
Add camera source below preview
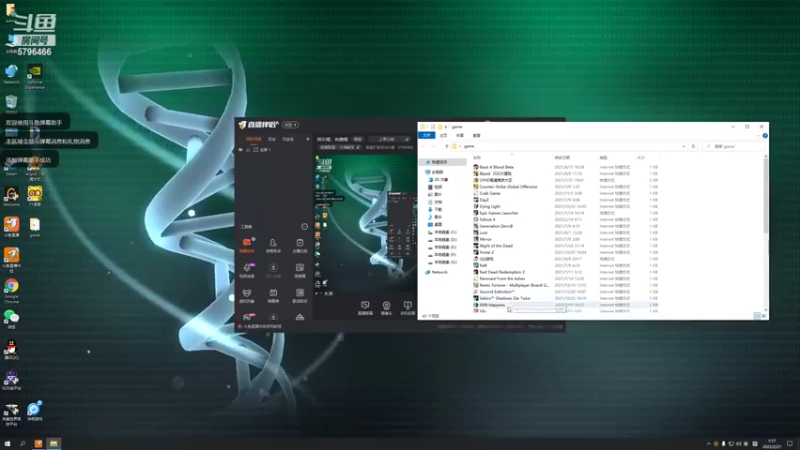[x=386, y=308]
